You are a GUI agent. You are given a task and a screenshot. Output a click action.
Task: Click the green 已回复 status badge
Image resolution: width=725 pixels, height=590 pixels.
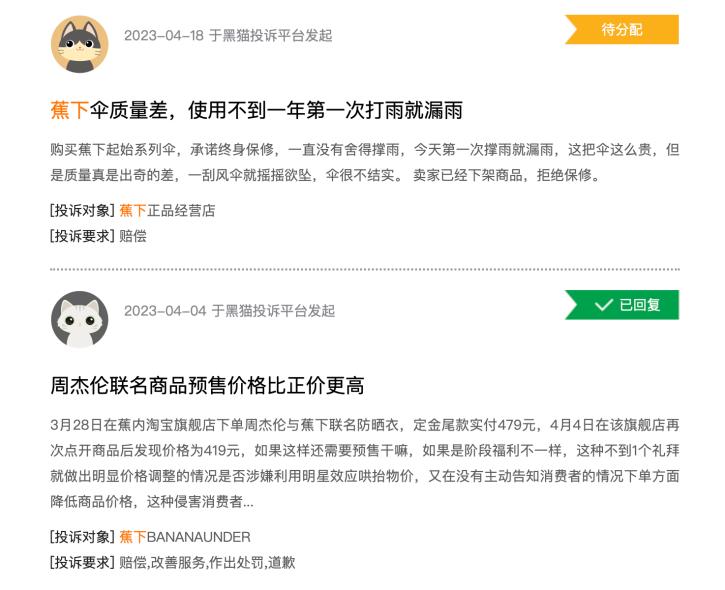[622, 305]
